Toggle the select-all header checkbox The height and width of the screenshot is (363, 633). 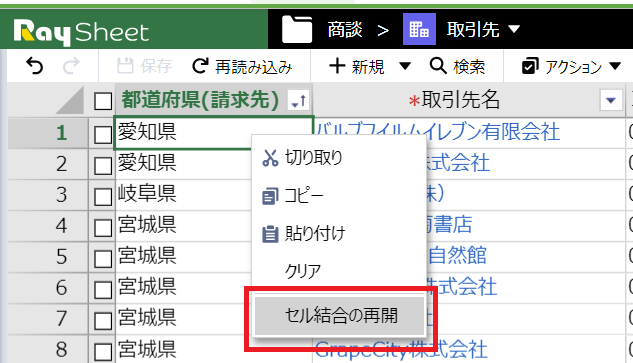click(x=103, y=101)
